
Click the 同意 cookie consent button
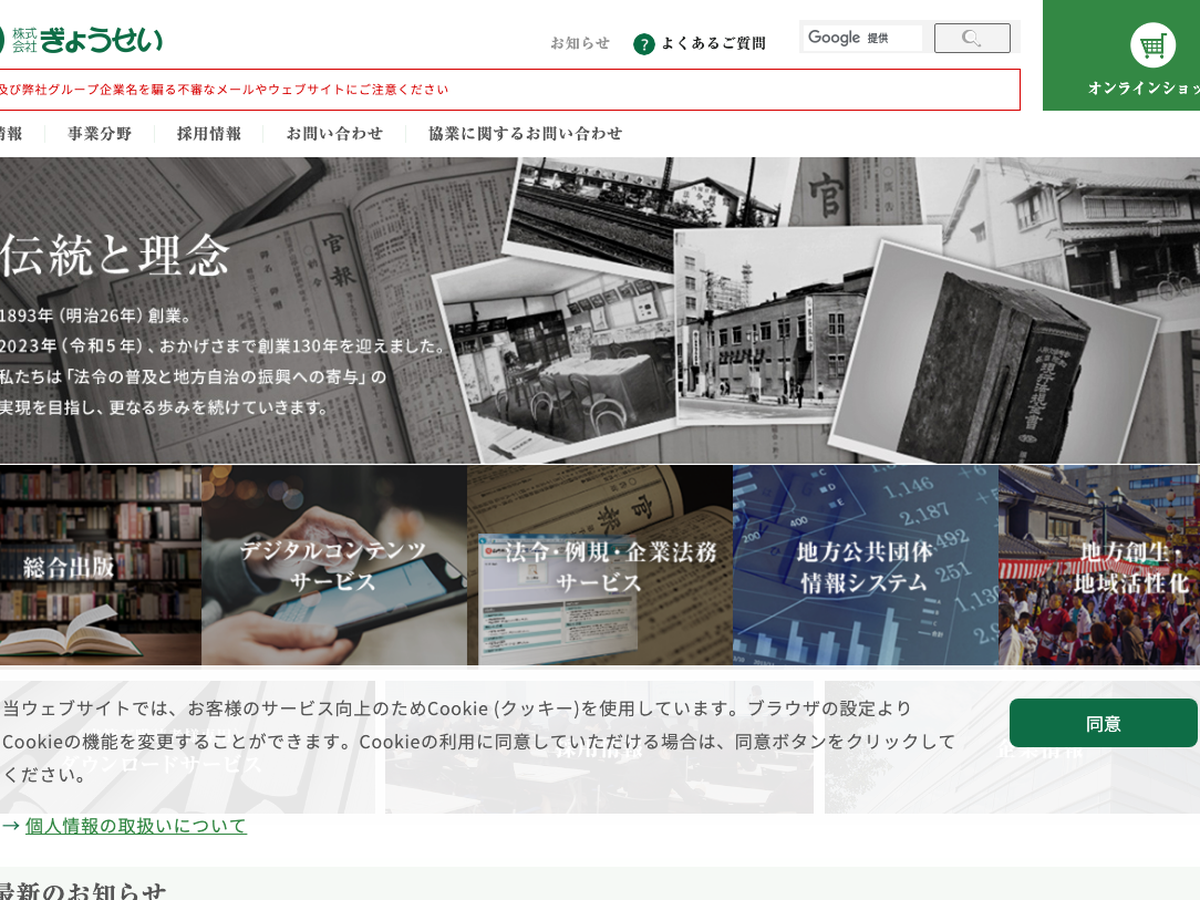tap(1102, 723)
